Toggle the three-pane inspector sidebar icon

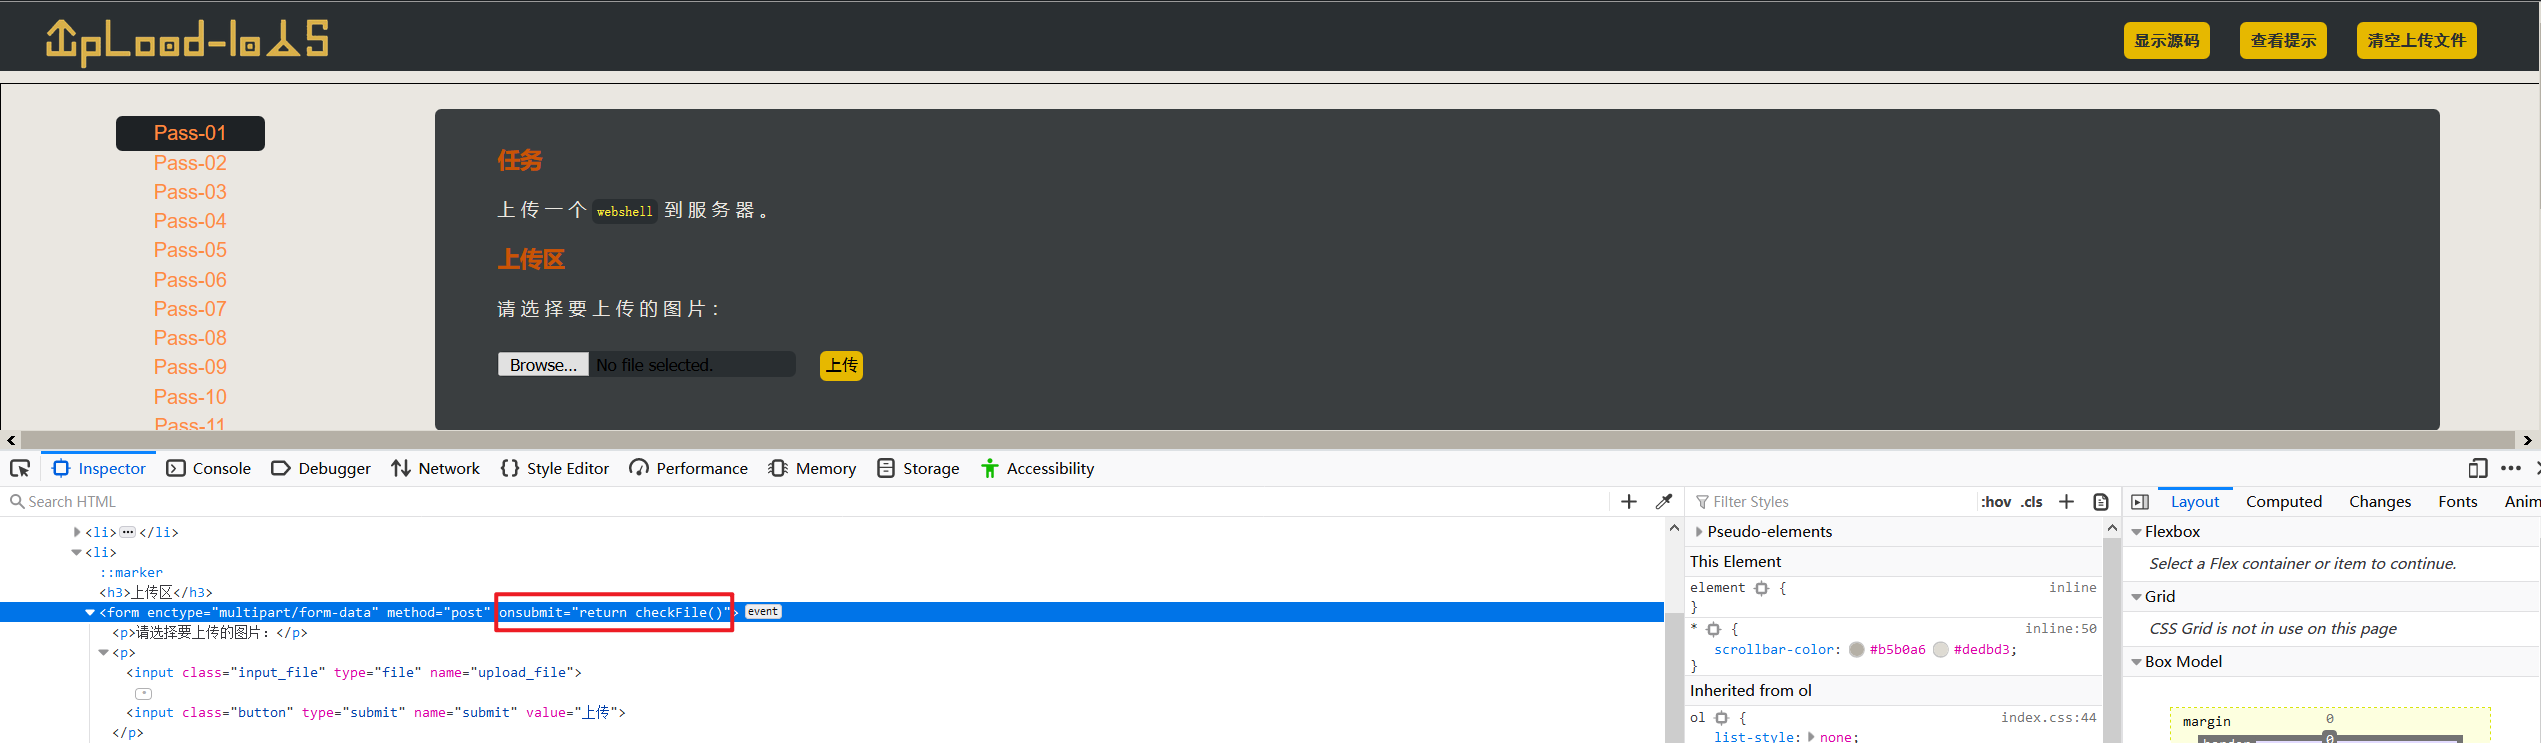(2140, 501)
